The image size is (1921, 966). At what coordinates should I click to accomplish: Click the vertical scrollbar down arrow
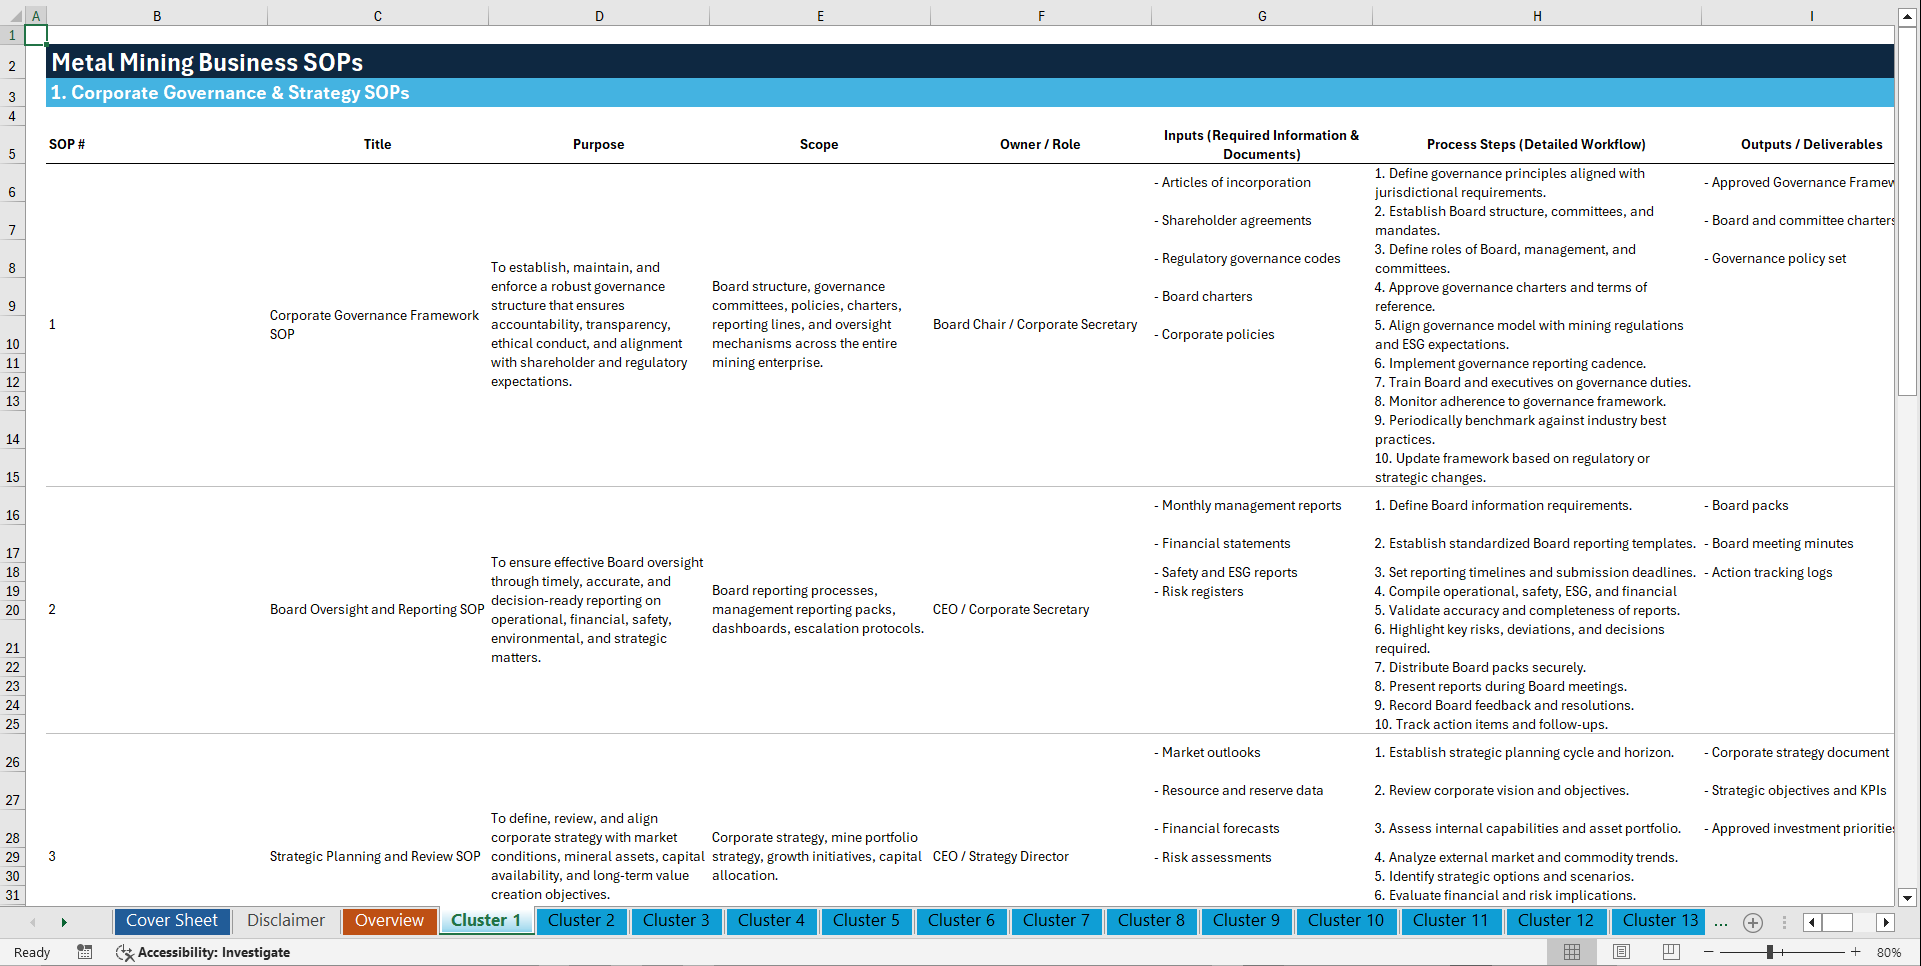pyautogui.click(x=1909, y=897)
